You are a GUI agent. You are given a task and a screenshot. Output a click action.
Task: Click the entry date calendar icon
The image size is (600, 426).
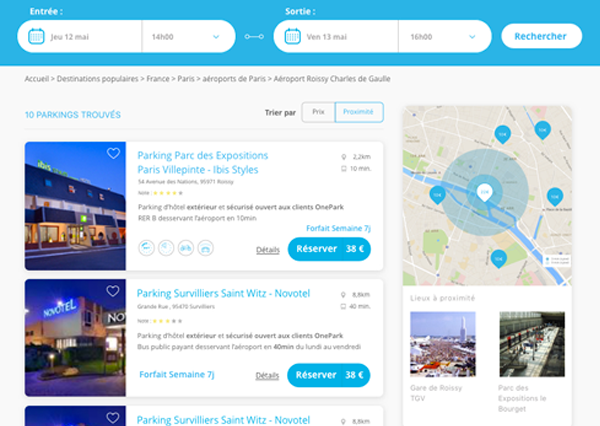pyautogui.click(x=36, y=37)
